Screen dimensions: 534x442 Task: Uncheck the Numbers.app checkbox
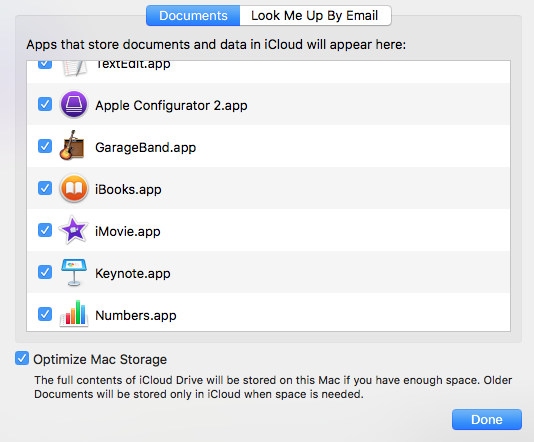pyautogui.click(x=45, y=314)
